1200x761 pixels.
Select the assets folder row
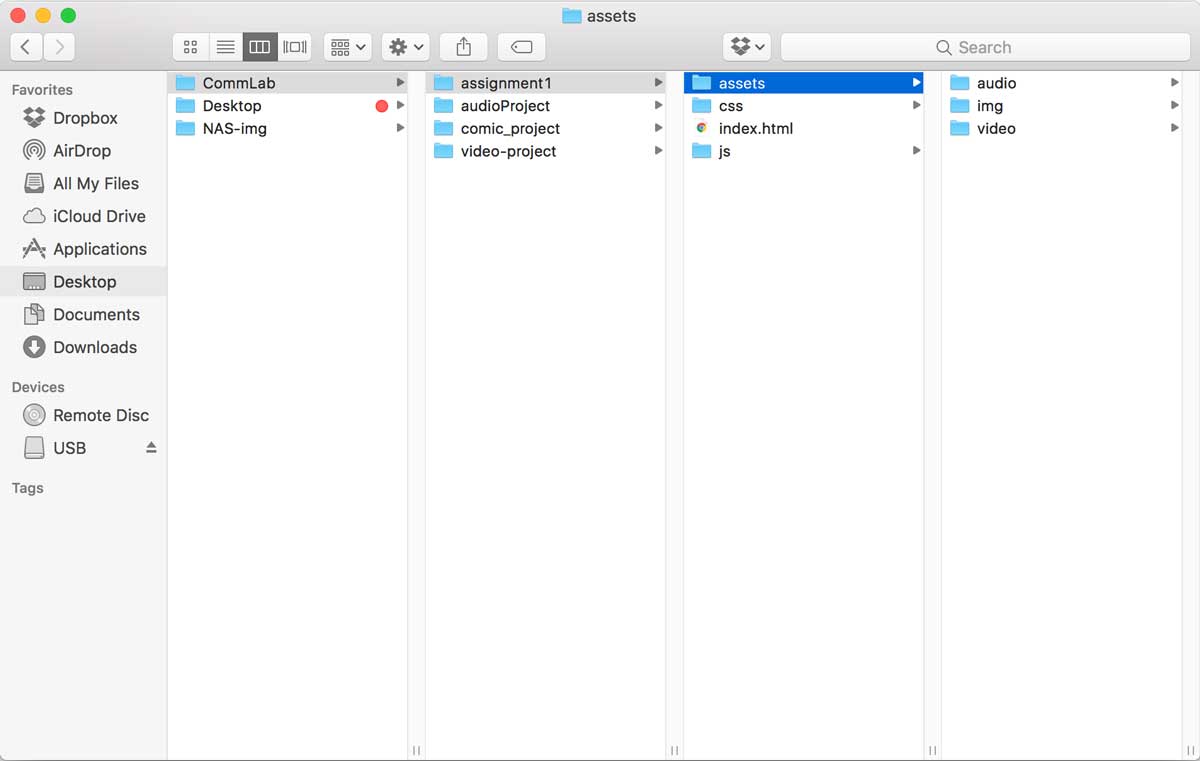(803, 83)
